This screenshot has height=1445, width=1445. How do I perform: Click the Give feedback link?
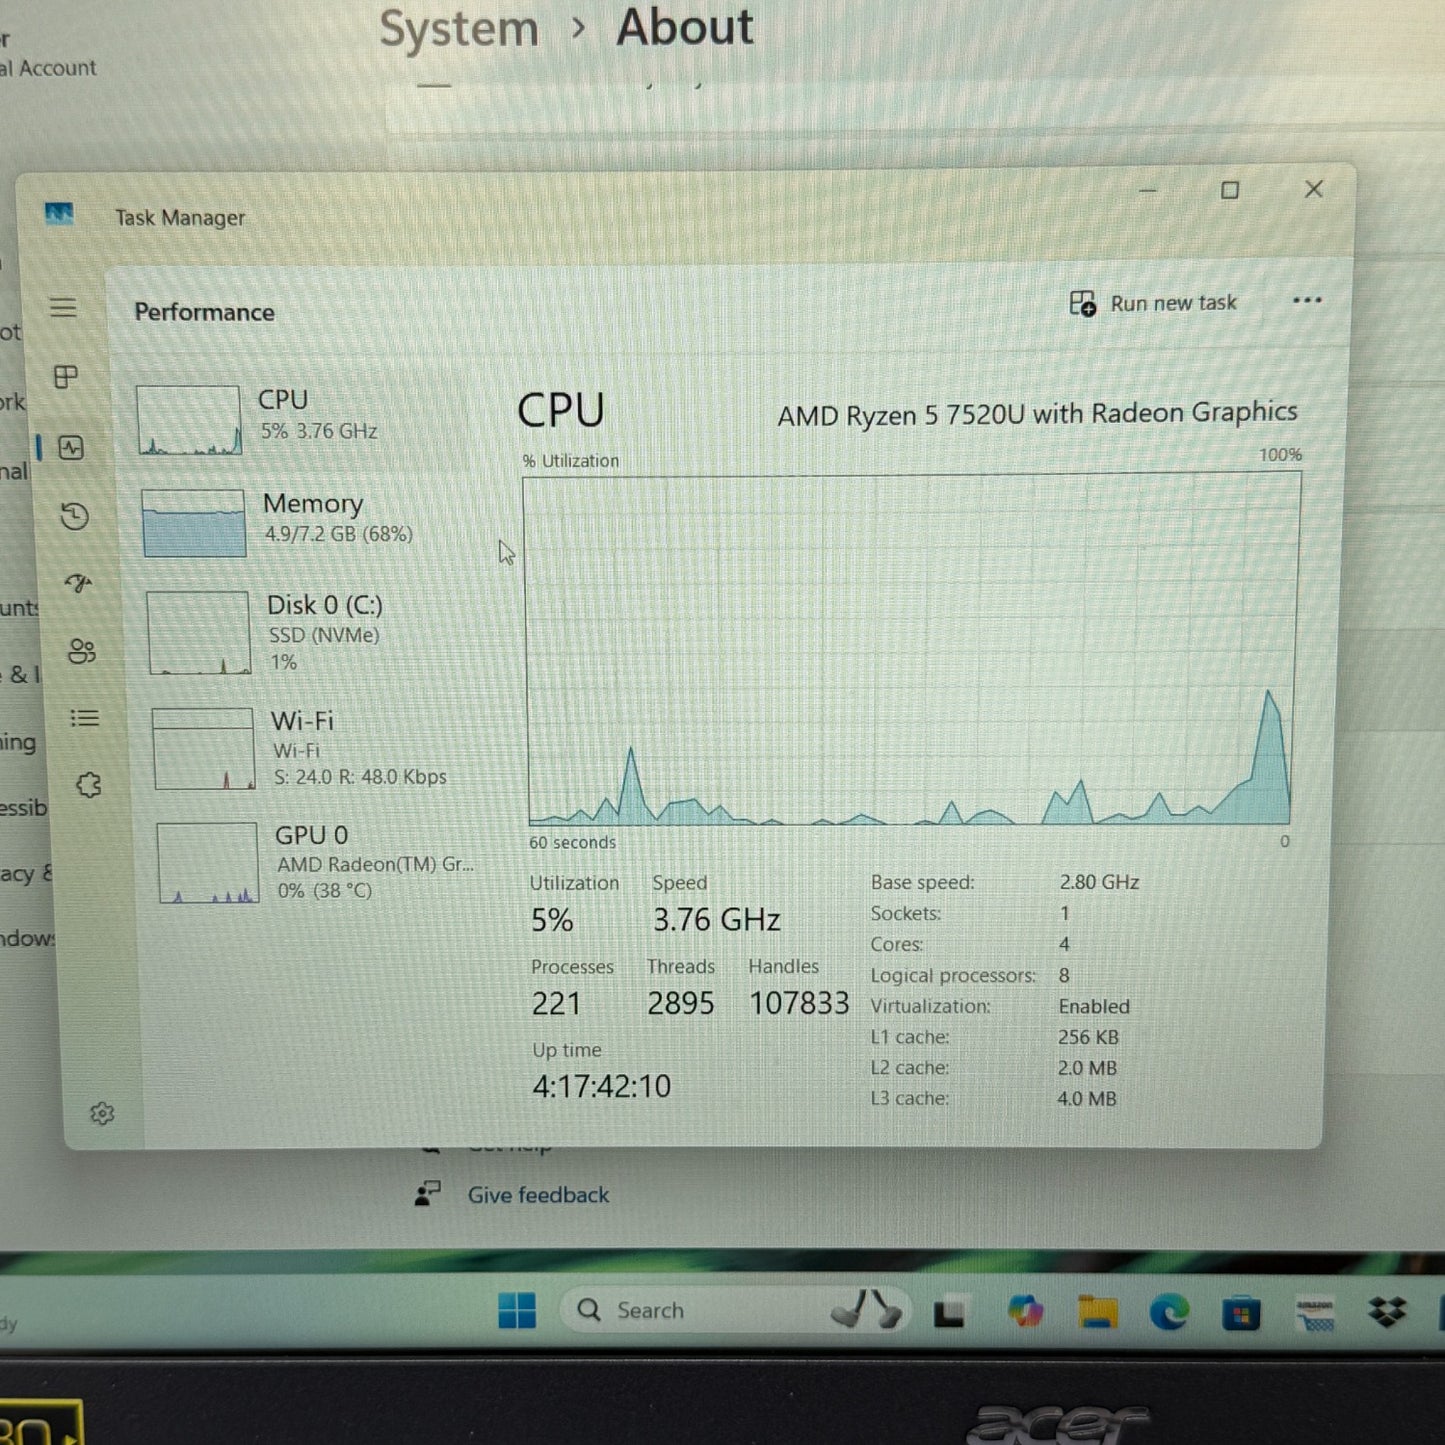tap(537, 1195)
